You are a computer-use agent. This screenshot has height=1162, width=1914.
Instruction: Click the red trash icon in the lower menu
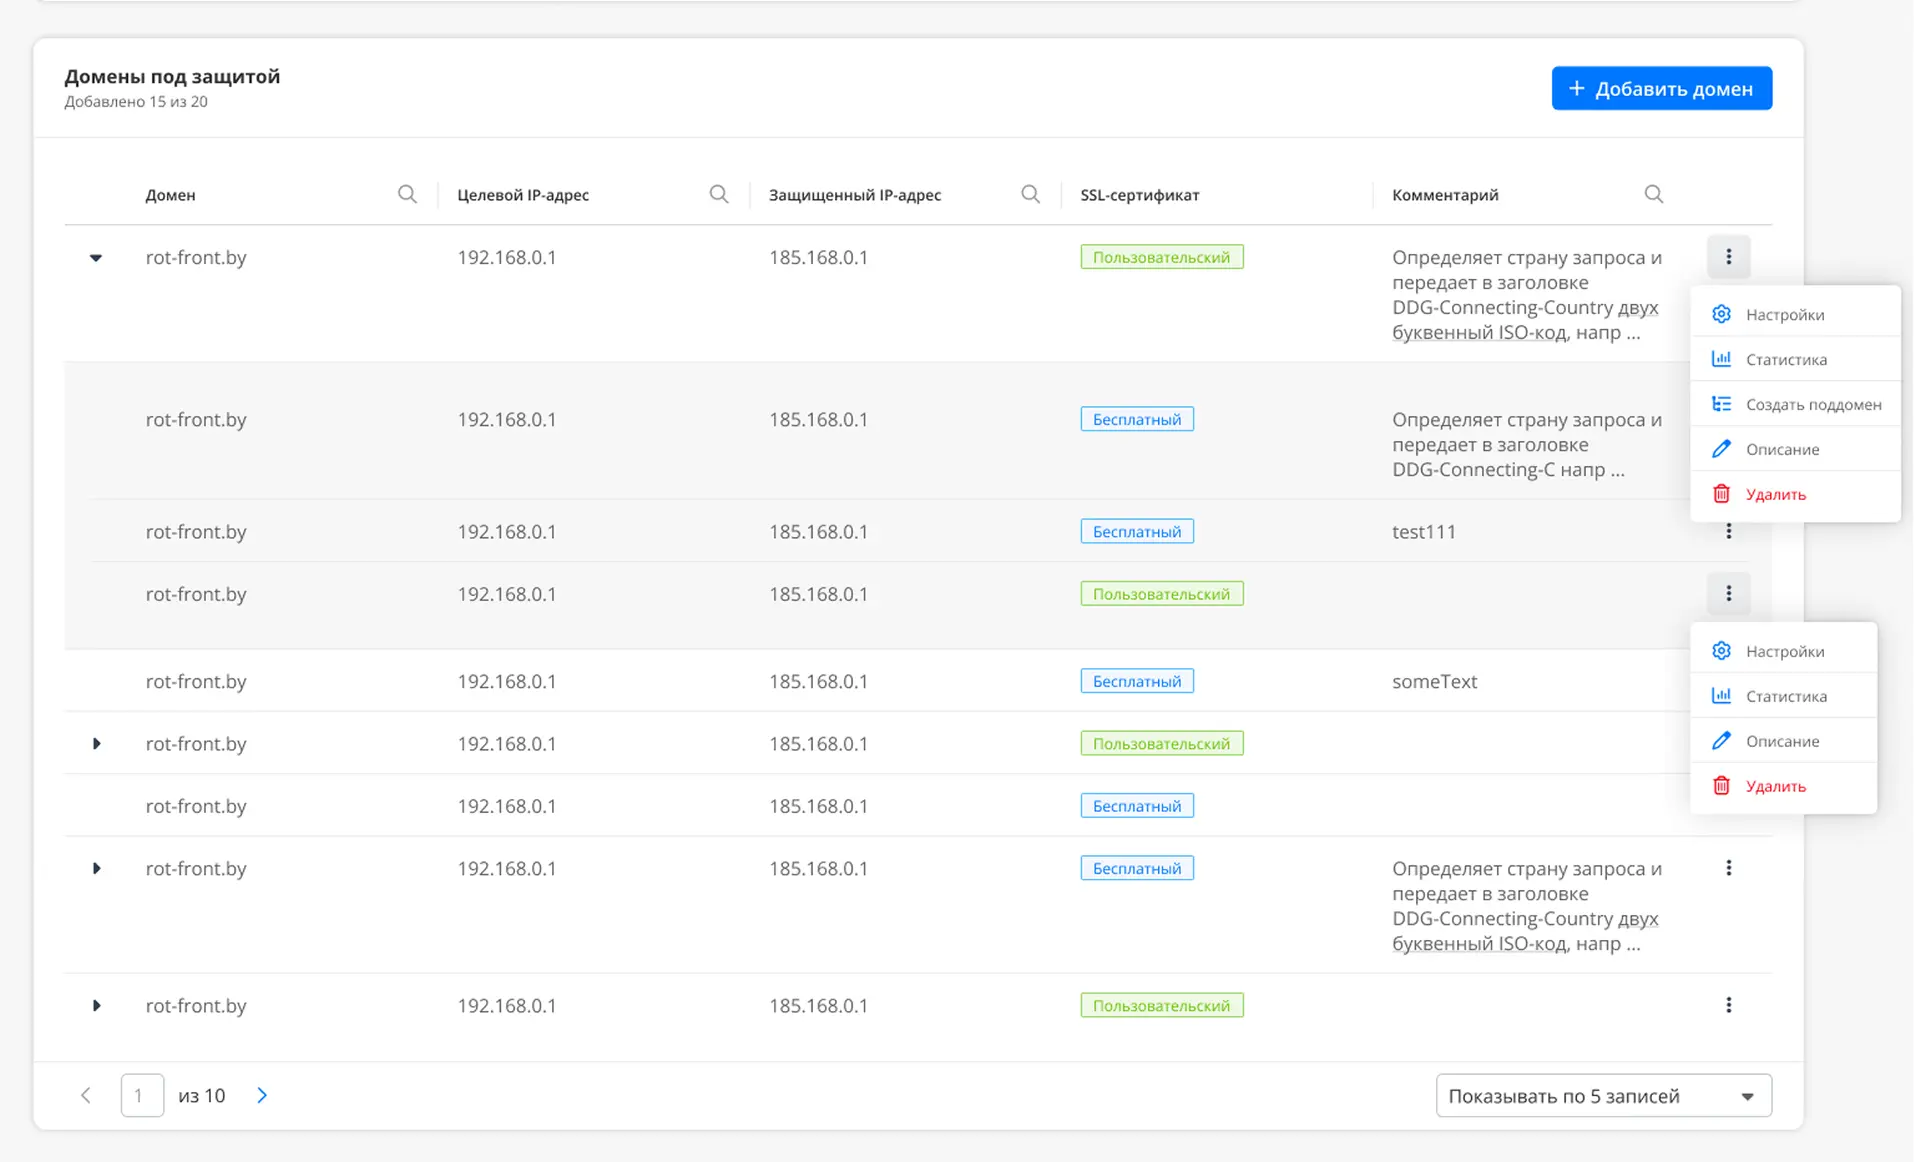pyautogui.click(x=1721, y=786)
